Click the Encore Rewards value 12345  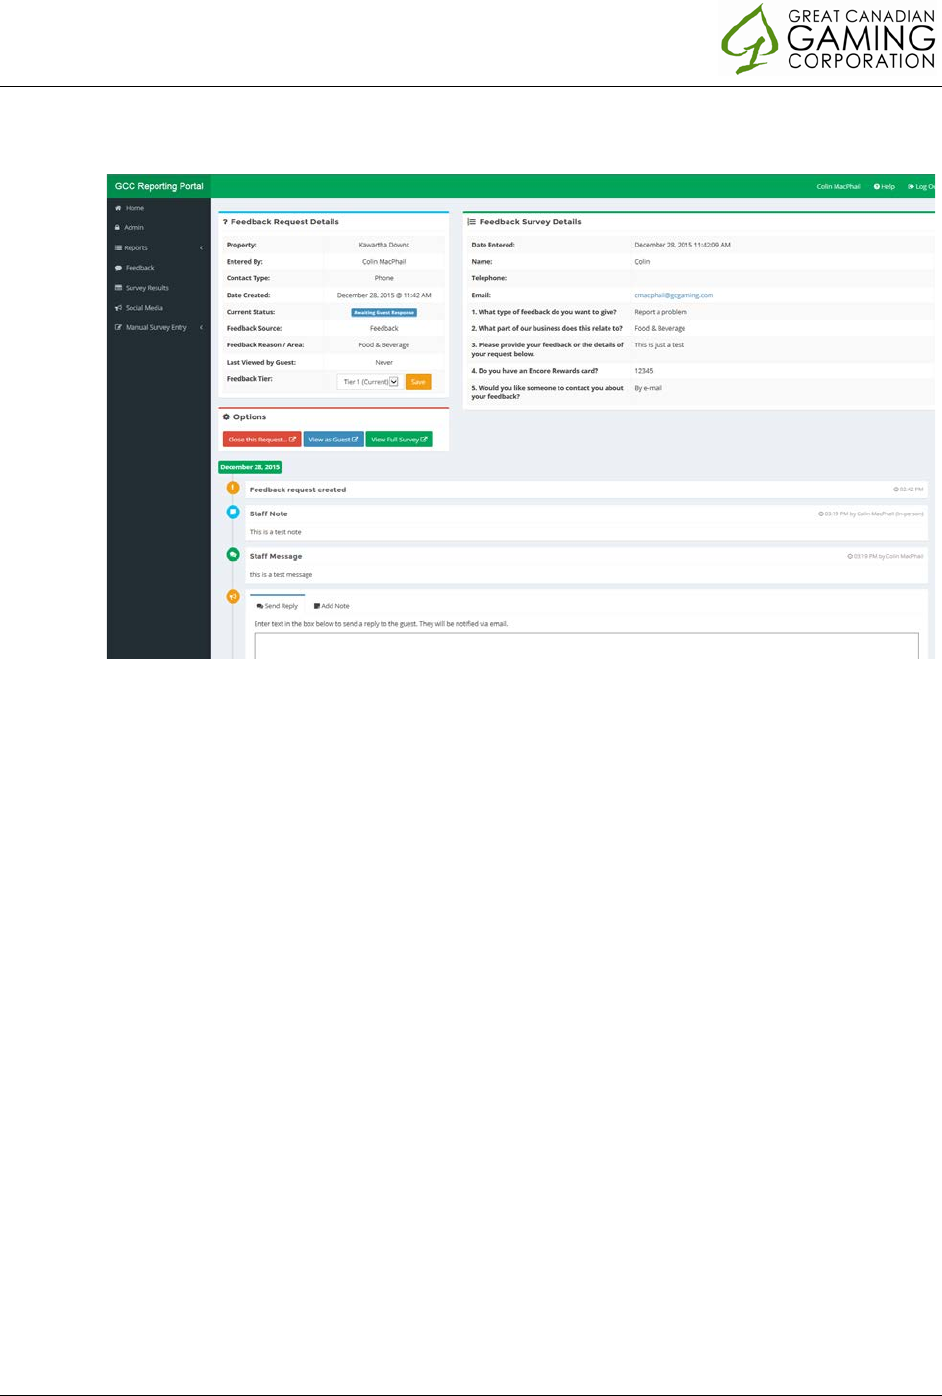tap(643, 371)
